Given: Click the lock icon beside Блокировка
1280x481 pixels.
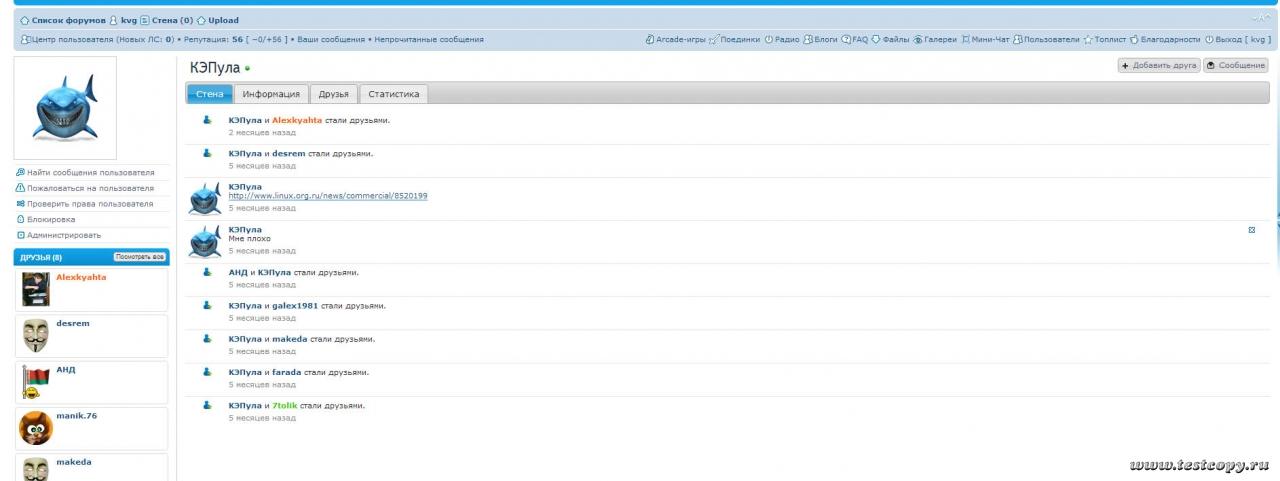Looking at the screenshot, I should pos(20,219).
